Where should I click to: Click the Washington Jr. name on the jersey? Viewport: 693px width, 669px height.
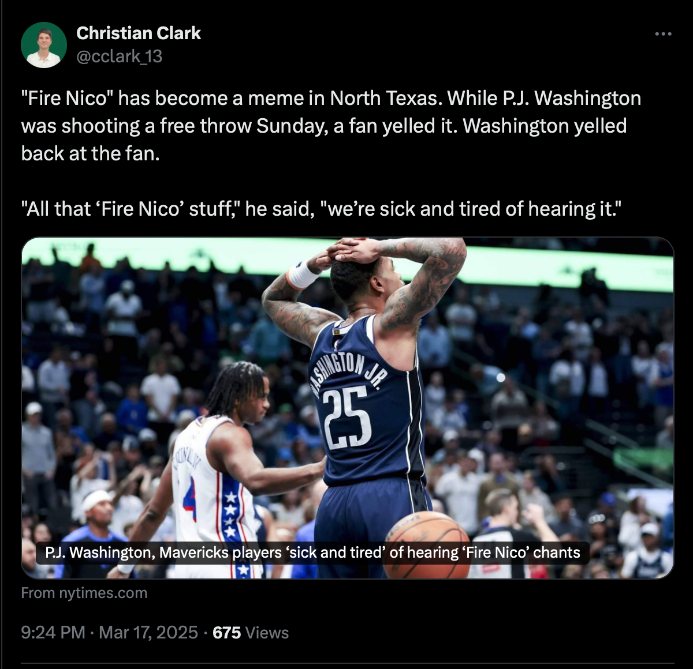349,371
